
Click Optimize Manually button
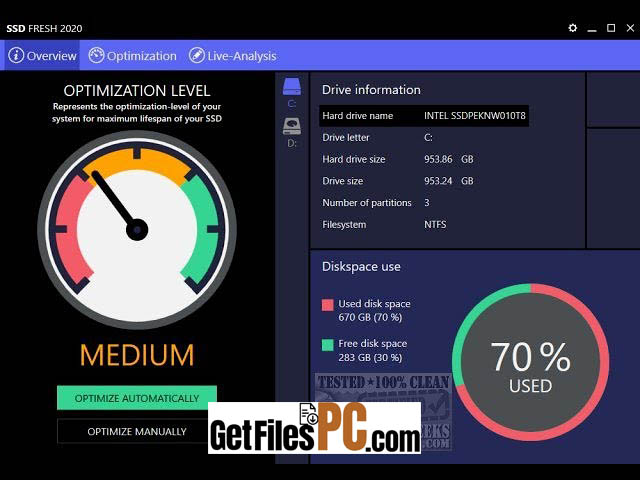(137, 431)
